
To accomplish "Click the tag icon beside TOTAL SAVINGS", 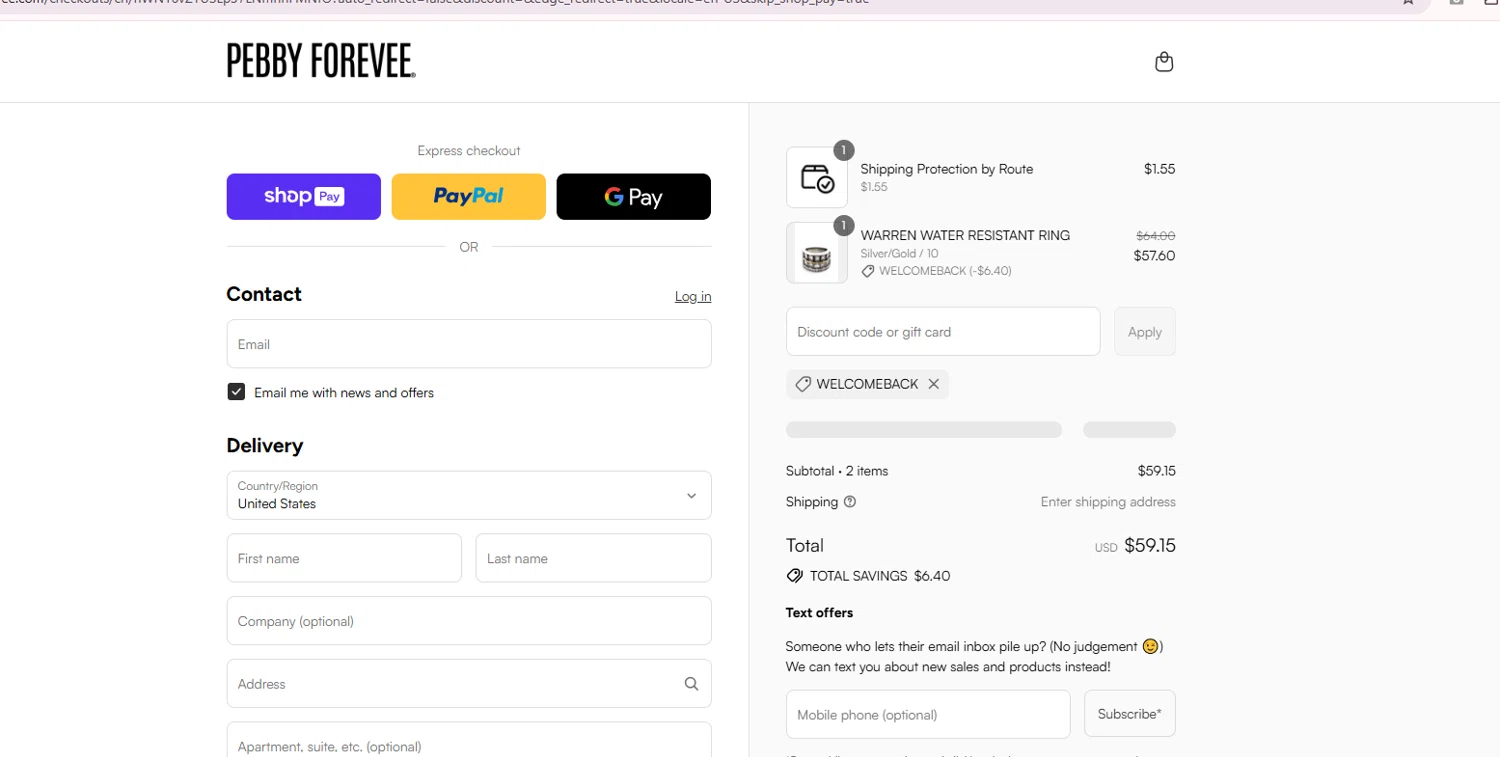I will click(795, 576).
